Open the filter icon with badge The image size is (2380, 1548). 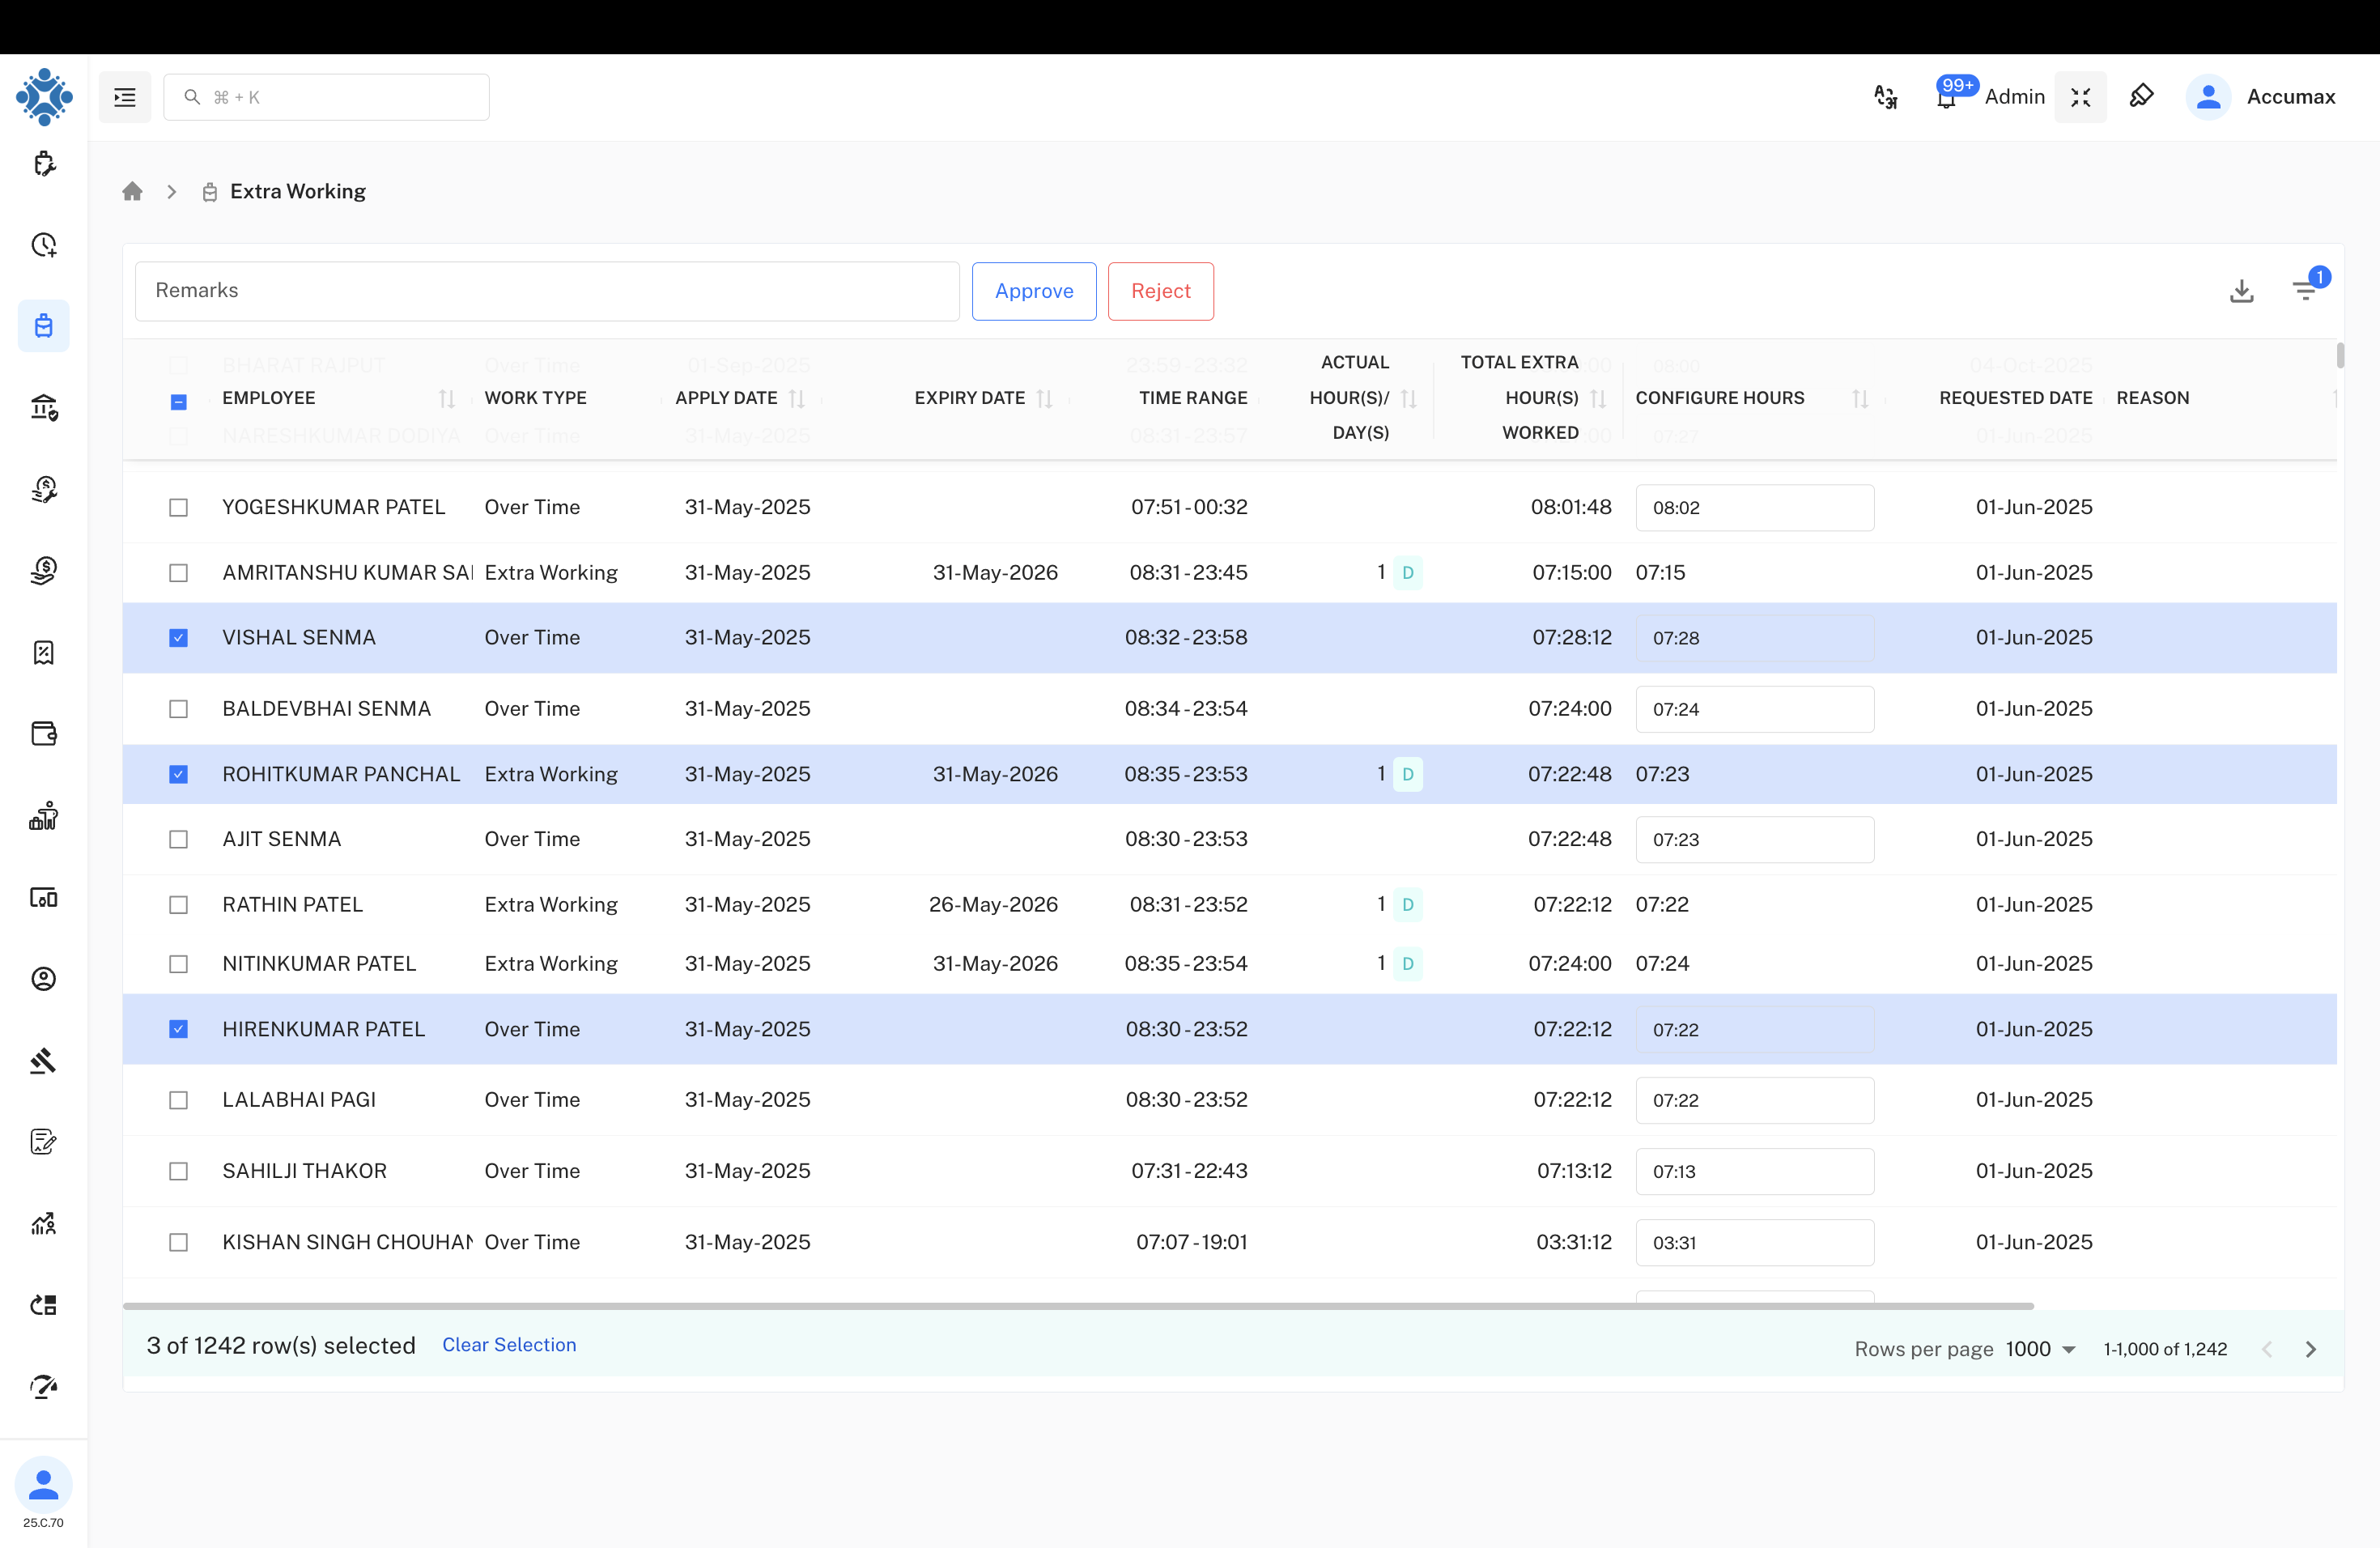pos(2305,291)
